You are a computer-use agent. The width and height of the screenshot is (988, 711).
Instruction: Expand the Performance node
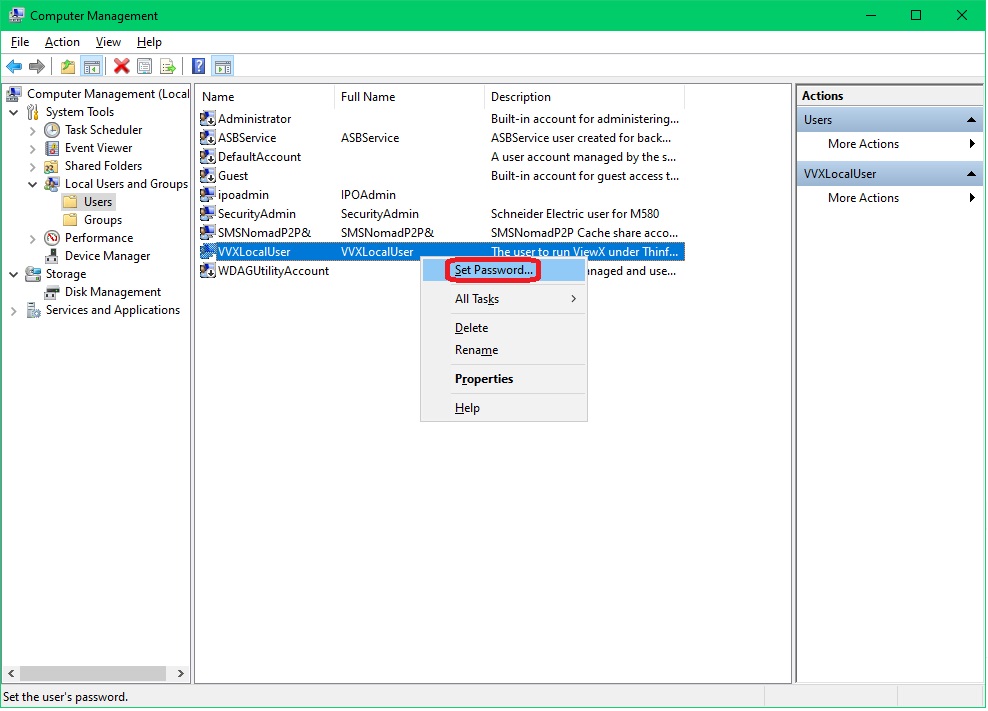pyautogui.click(x=33, y=239)
